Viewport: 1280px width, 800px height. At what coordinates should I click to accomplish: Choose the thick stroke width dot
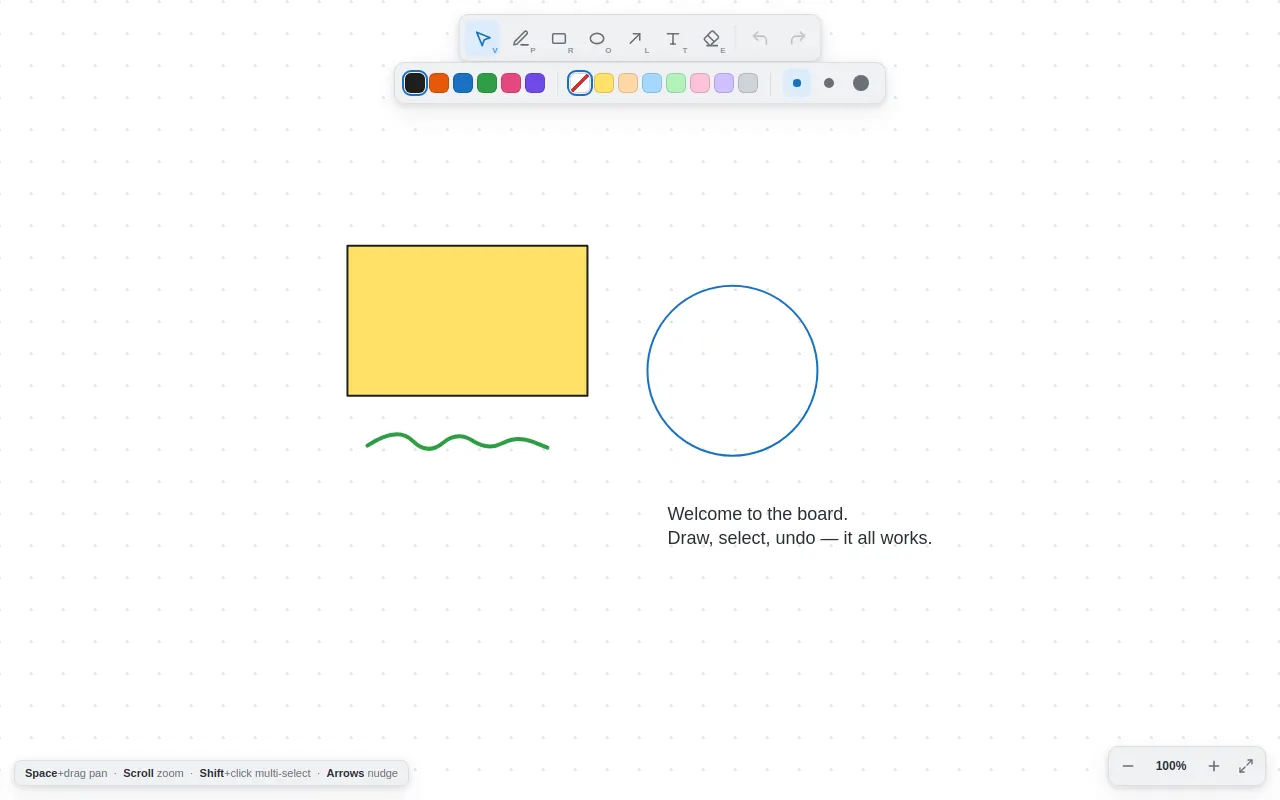(x=861, y=83)
